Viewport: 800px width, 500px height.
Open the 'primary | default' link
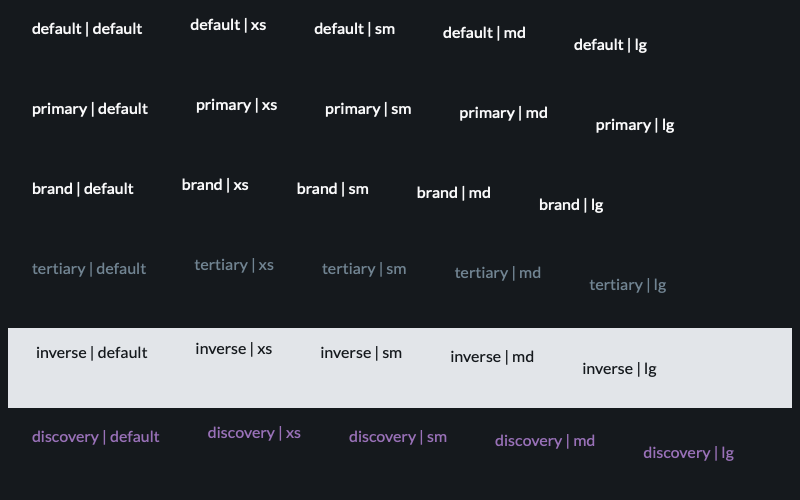[90, 109]
